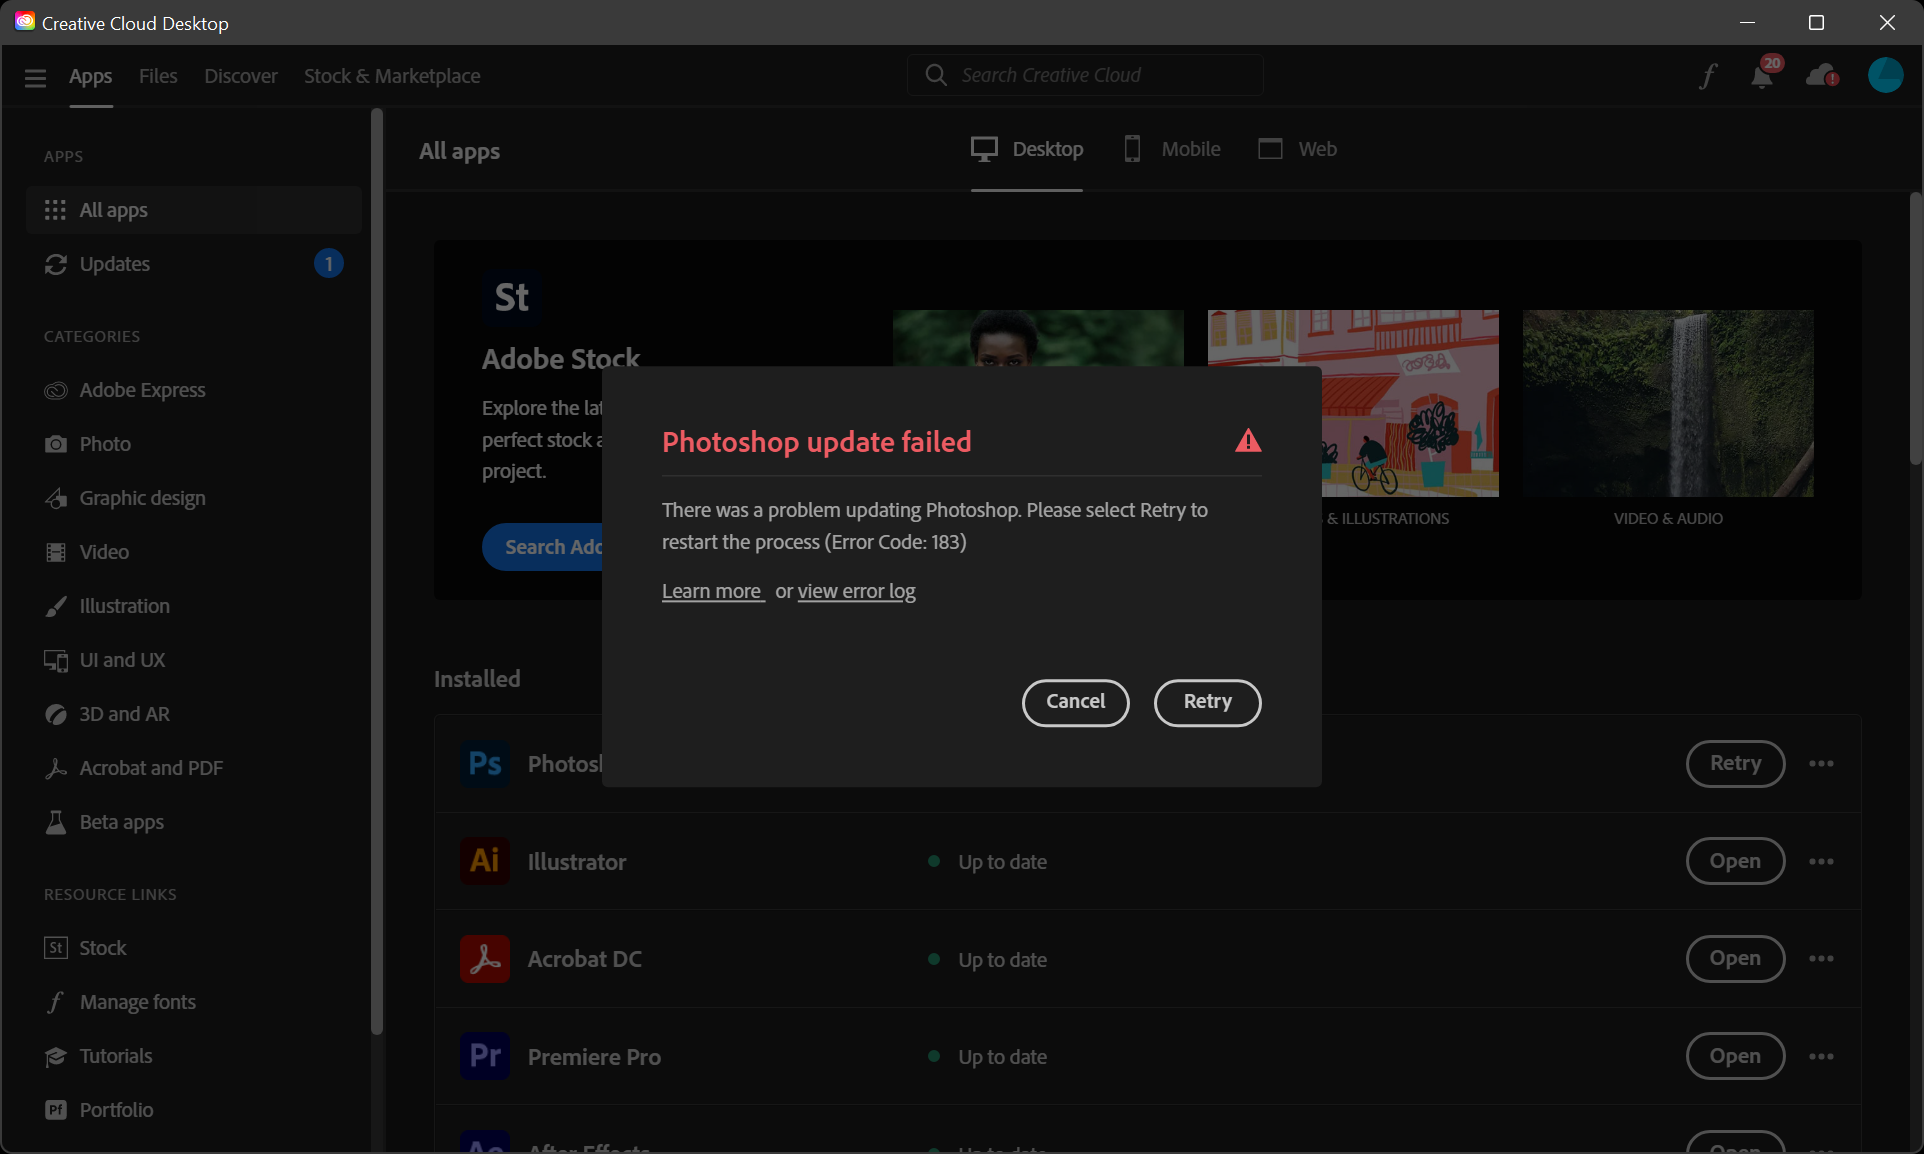
Task: Cancel the Photoshop update failure dialog
Action: point(1075,702)
